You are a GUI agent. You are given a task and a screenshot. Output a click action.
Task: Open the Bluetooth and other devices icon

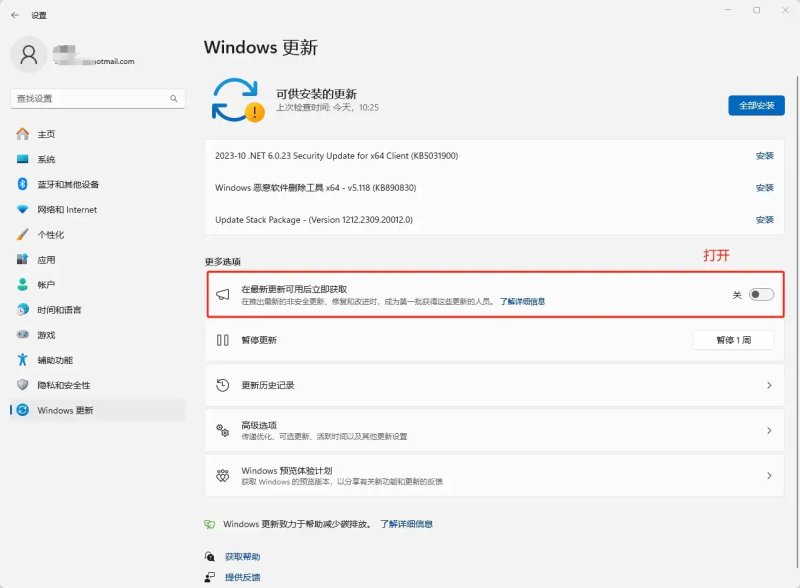click(x=22, y=184)
